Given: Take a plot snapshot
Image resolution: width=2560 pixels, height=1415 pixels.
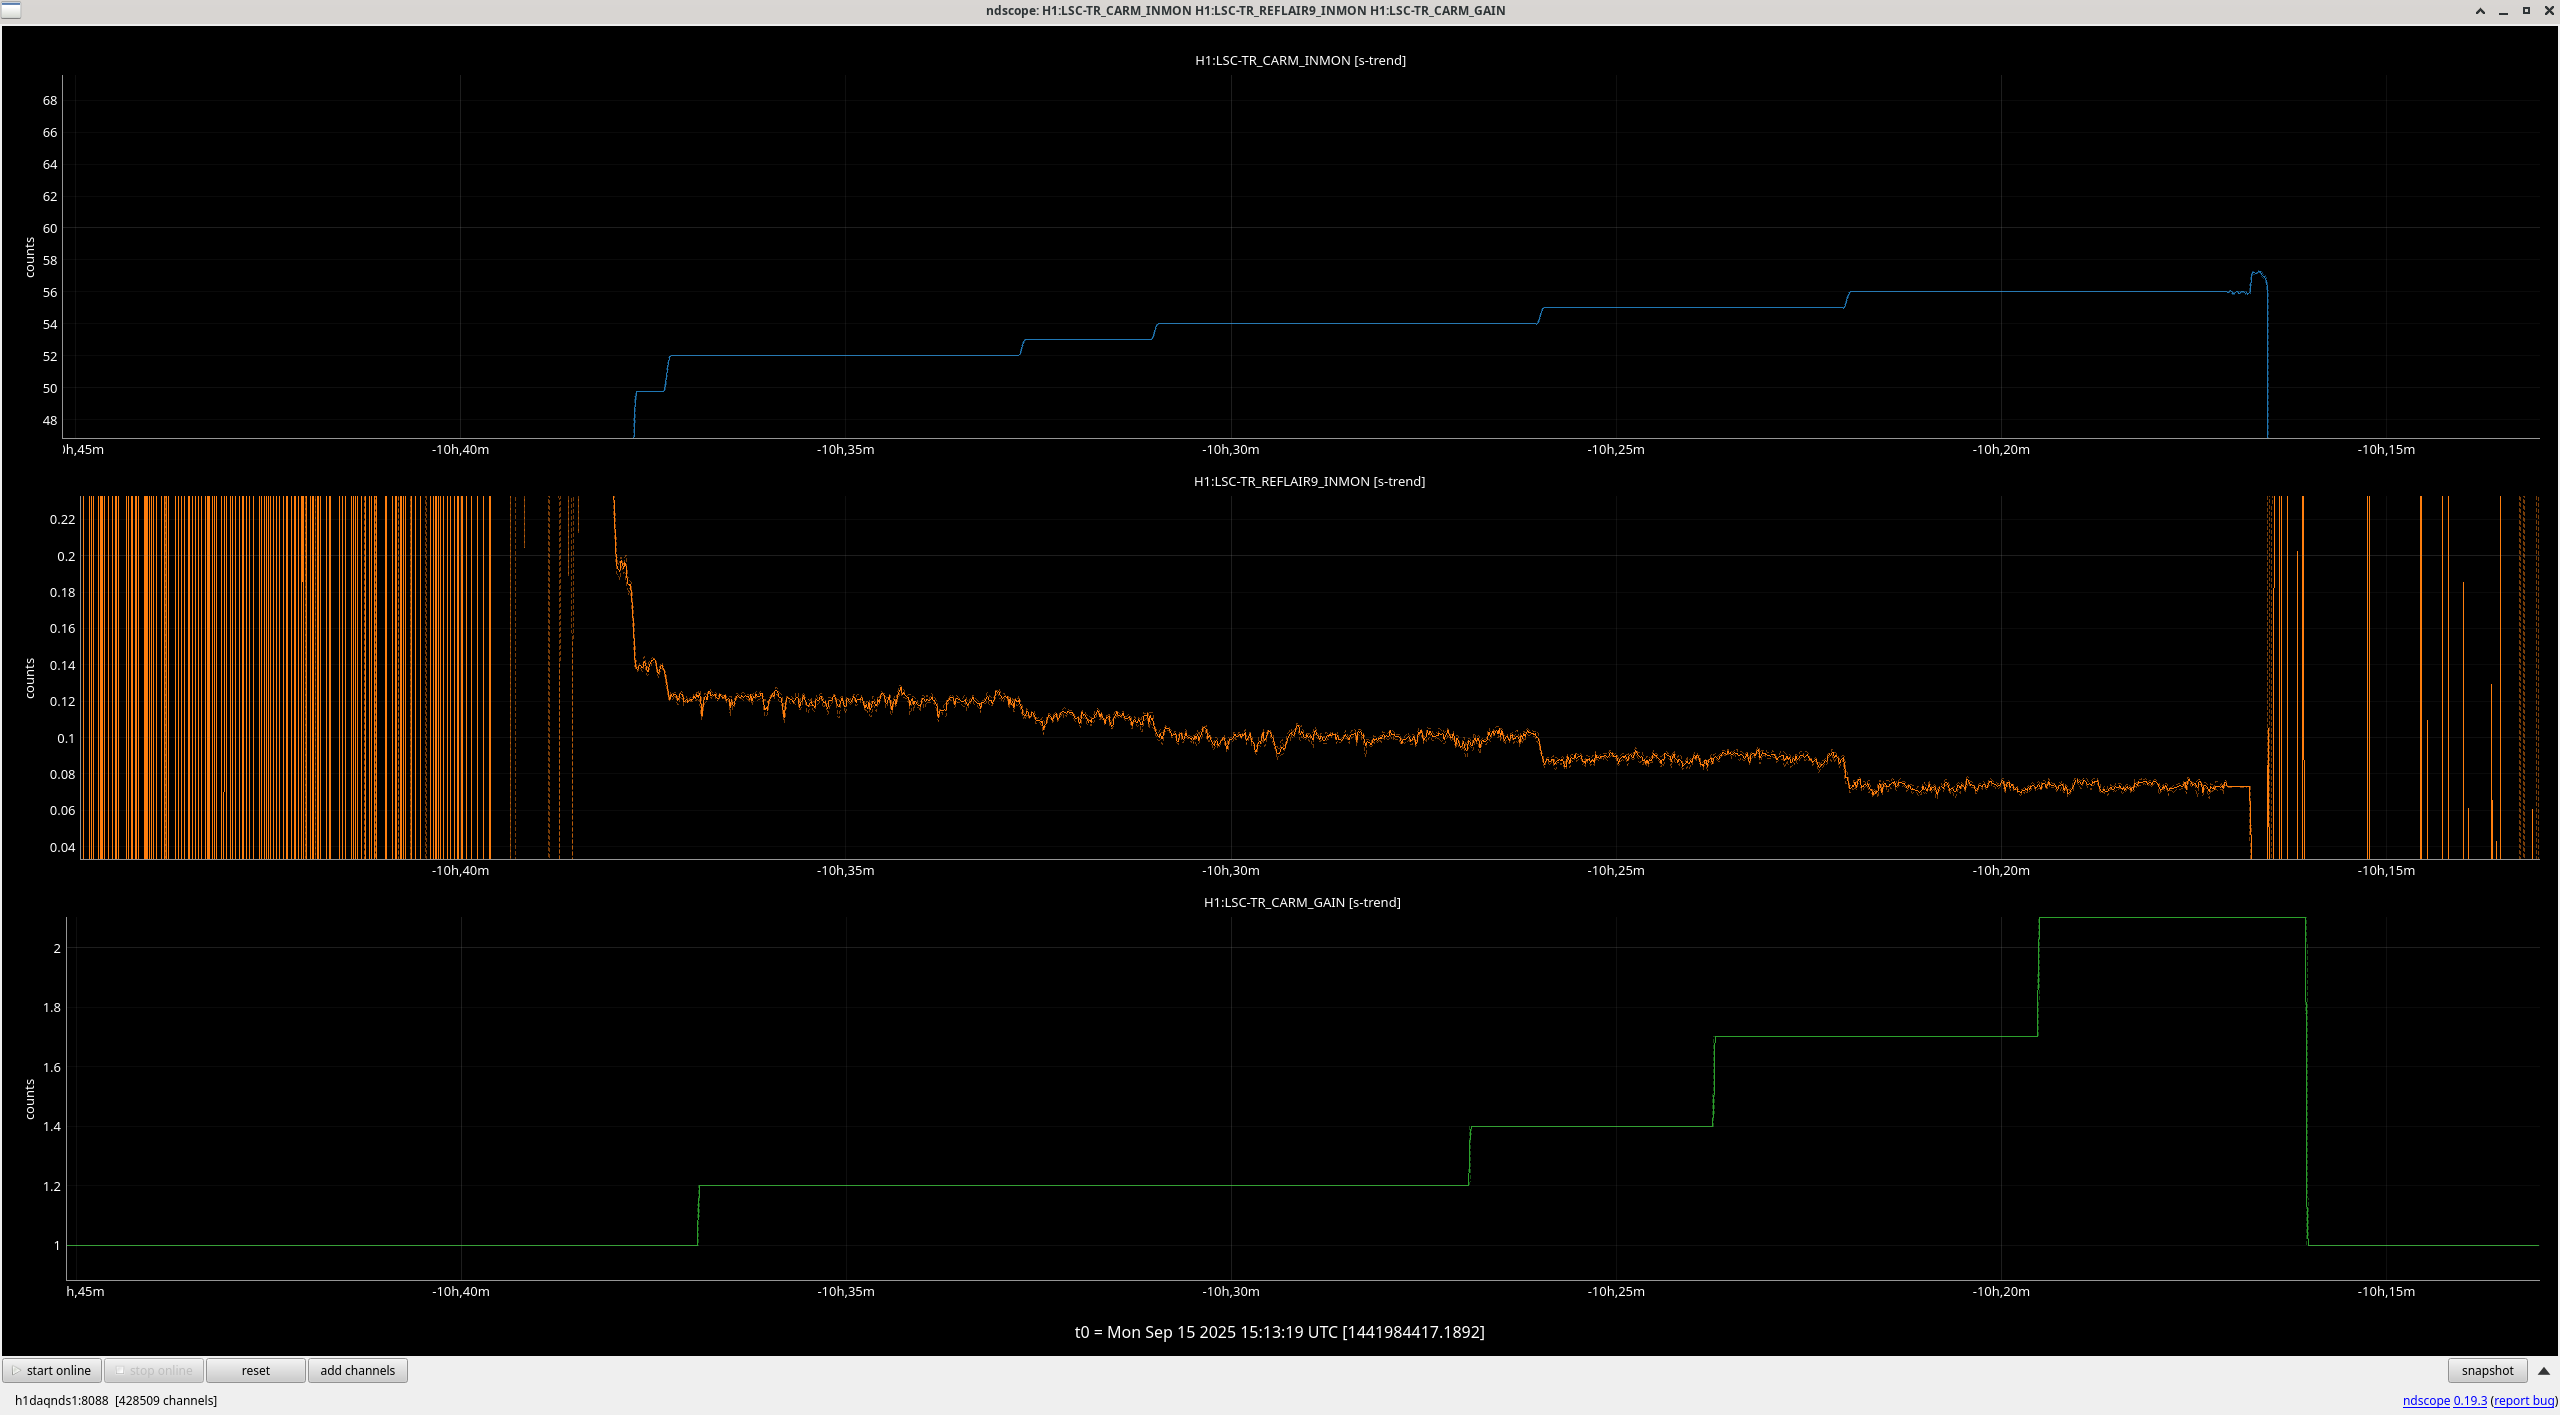Looking at the screenshot, I should (x=2486, y=1371).
